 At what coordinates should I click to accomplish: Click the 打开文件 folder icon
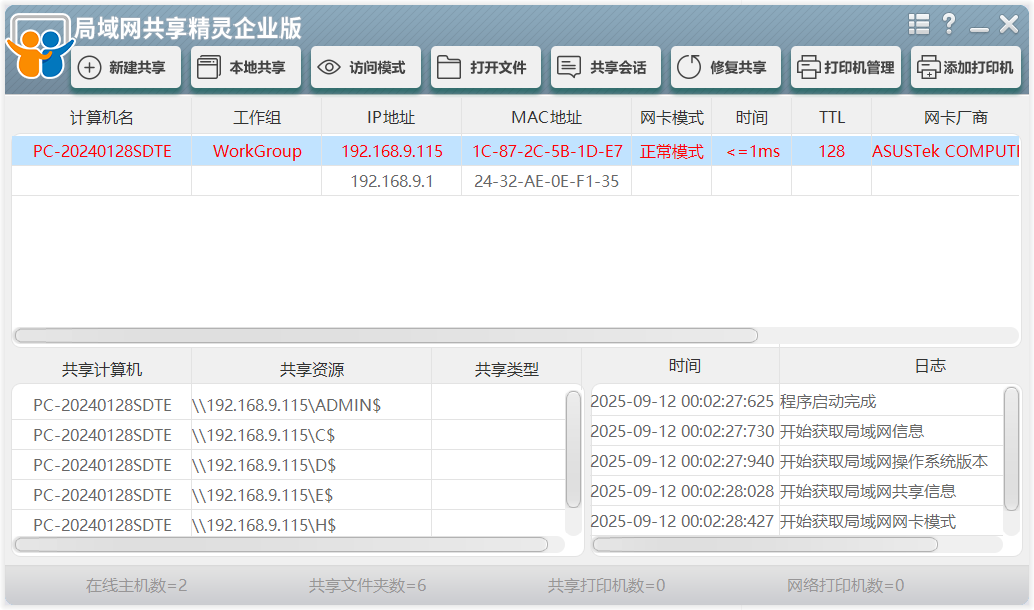pos(449,68)
